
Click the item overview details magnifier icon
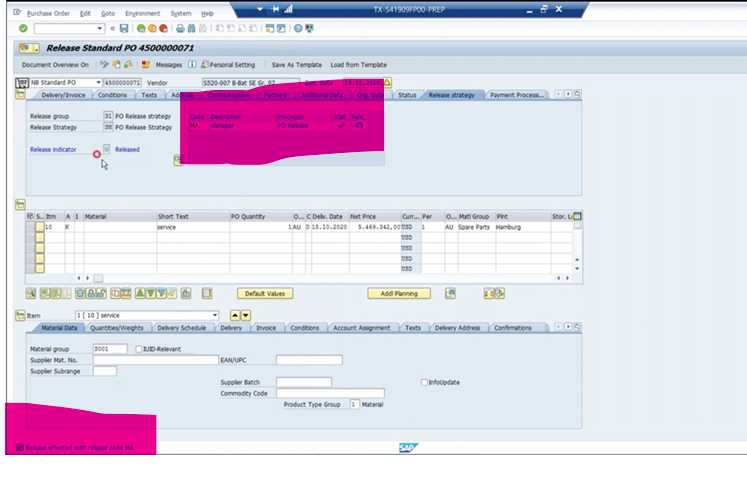point(31,294)
